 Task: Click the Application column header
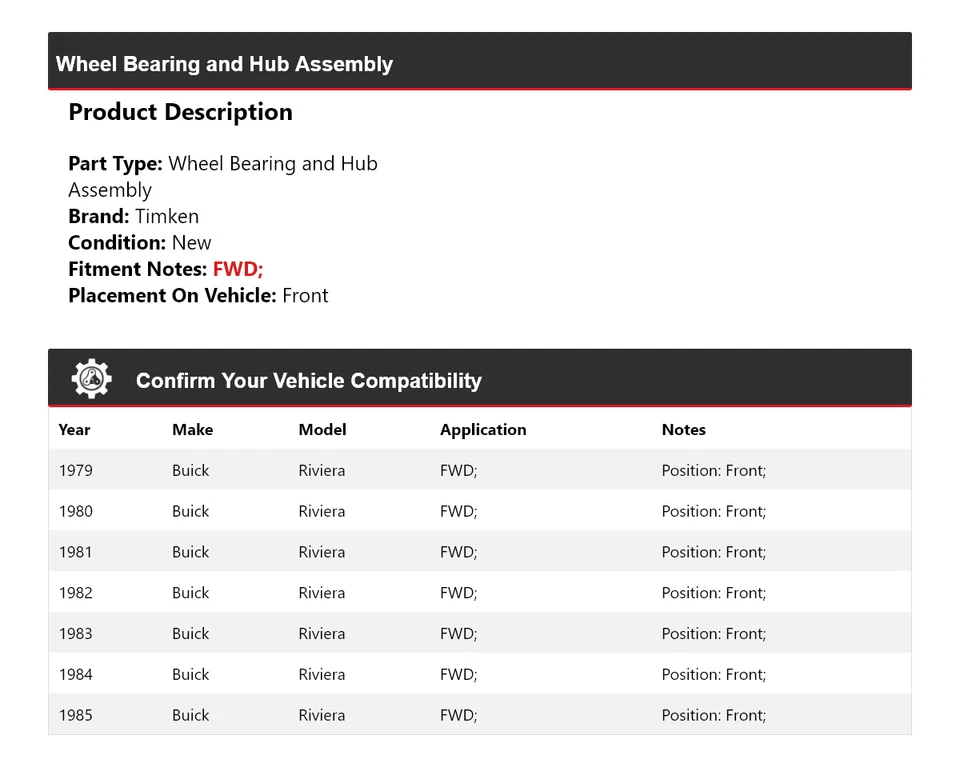point(483,430)
